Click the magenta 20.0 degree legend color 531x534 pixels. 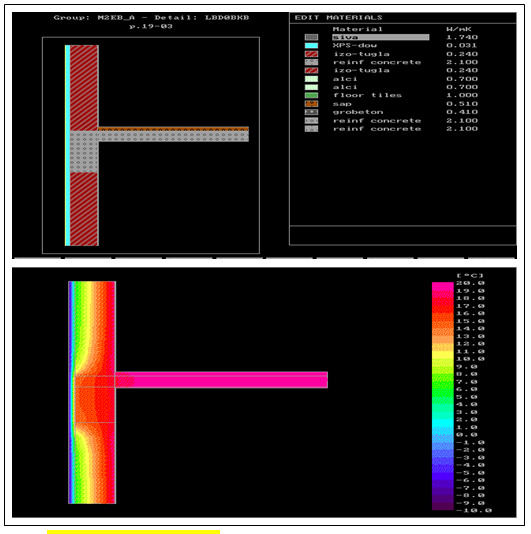[442, 285]
